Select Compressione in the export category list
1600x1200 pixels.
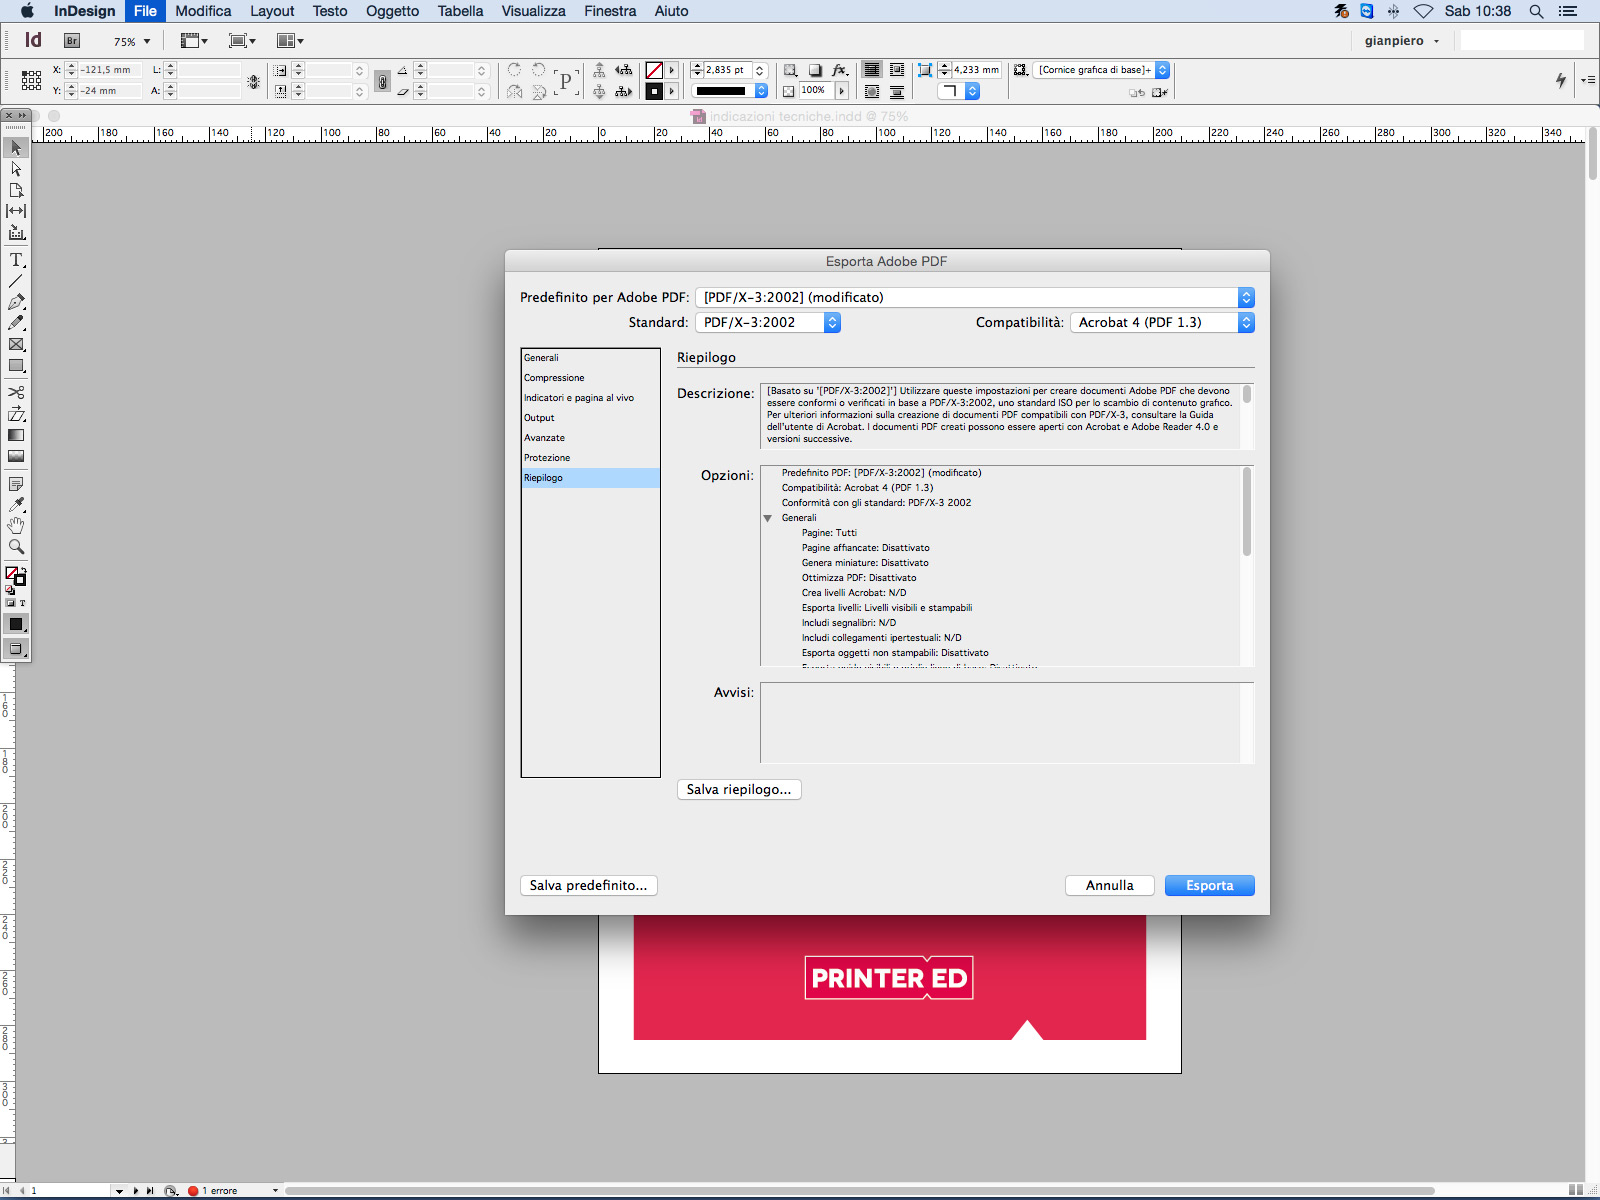click(590, 378)
